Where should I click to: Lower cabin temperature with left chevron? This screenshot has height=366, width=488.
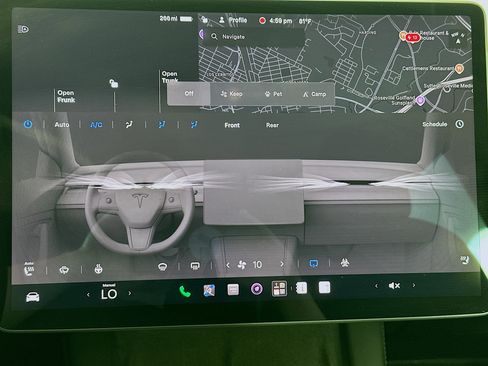click(88, 294)
